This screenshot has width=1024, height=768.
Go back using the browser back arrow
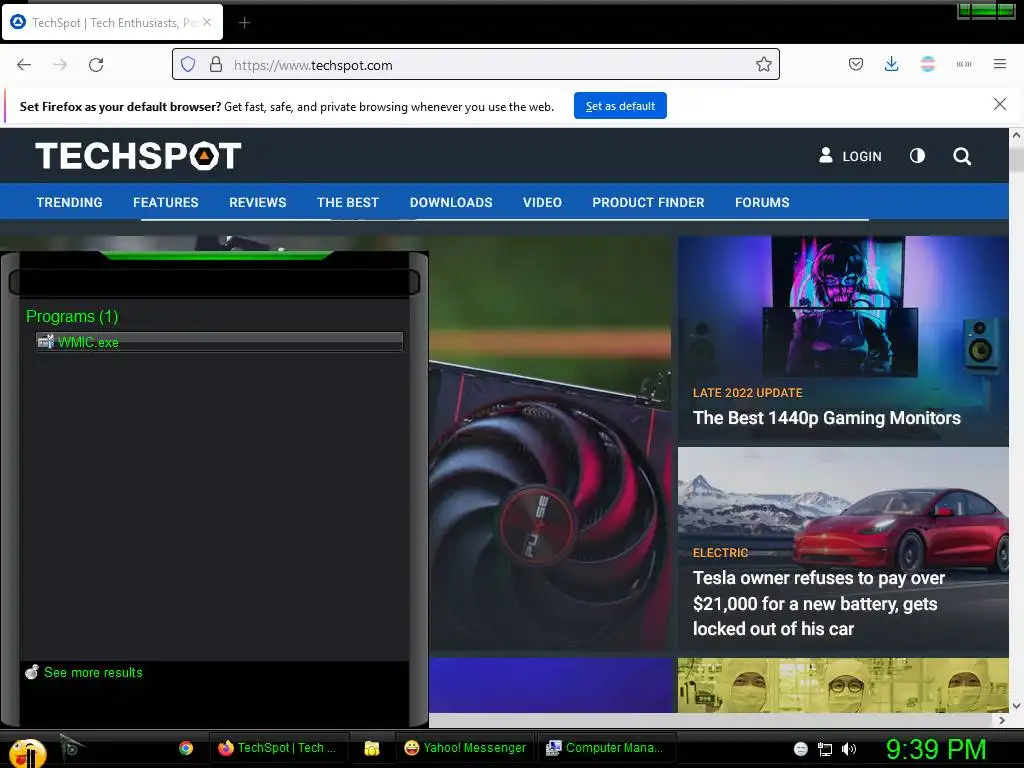[x=24, y=65]
